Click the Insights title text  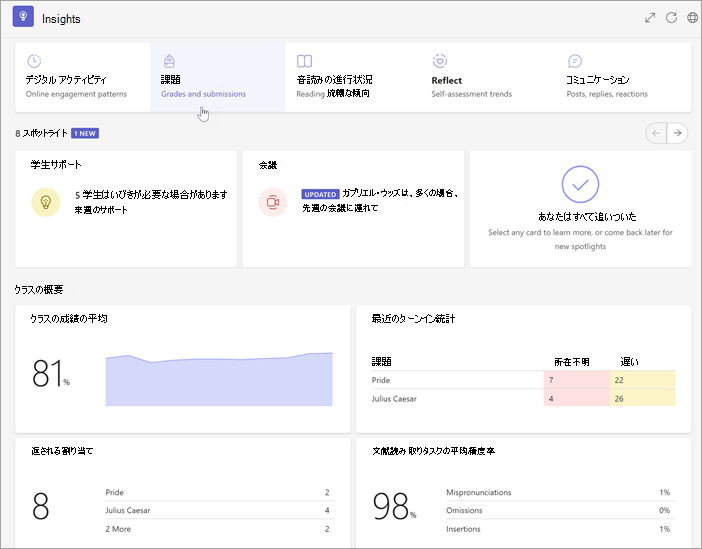point(61,19)
